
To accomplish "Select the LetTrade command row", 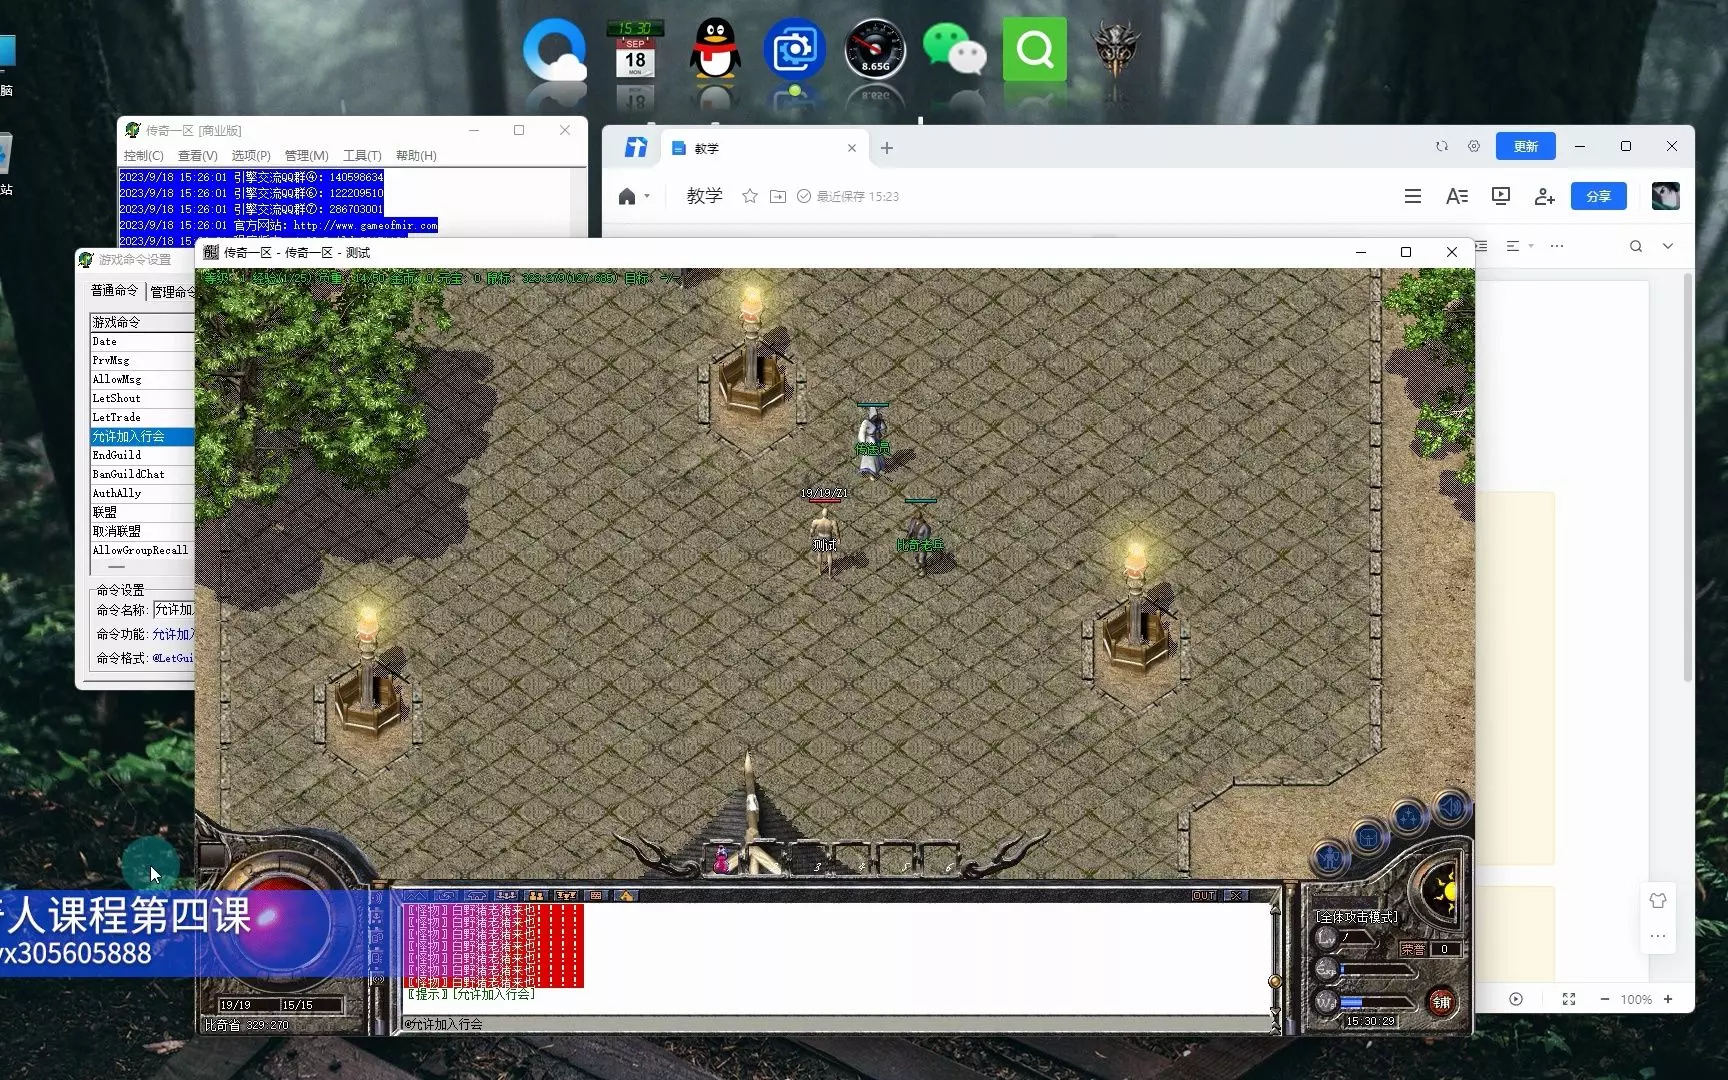I will point(142,417).
